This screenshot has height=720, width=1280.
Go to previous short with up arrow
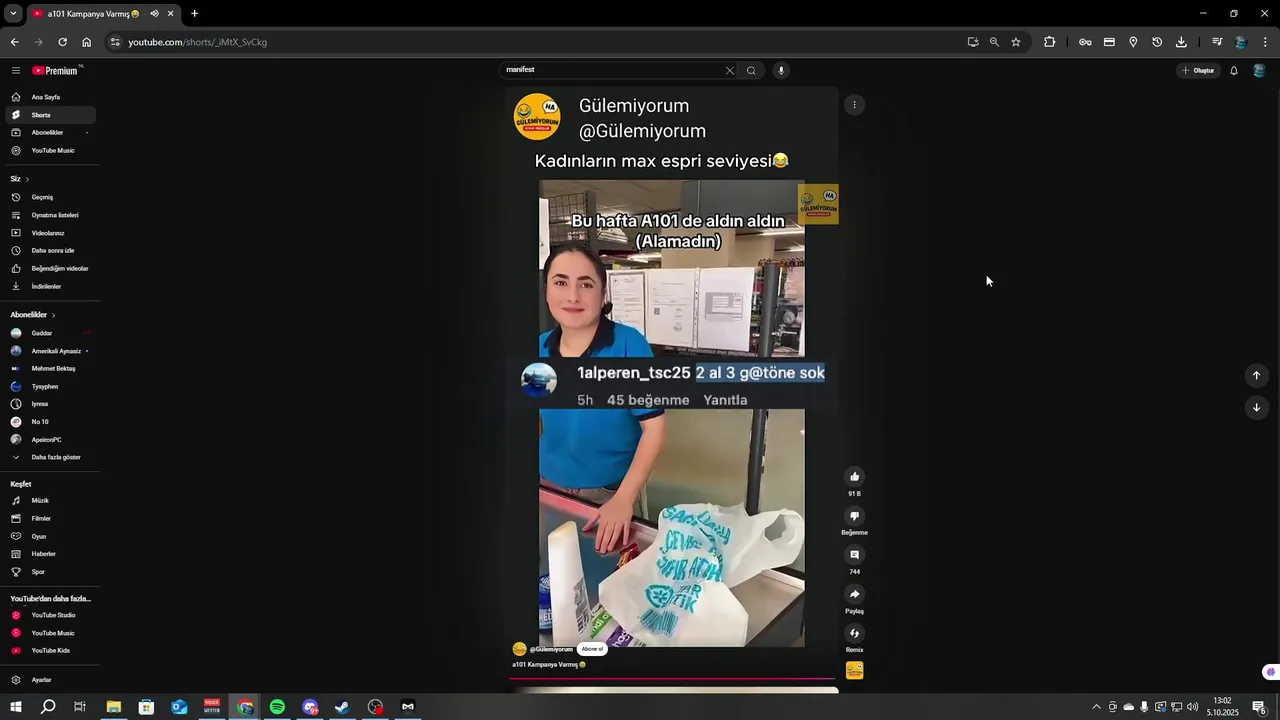(x=1256, y=375)
